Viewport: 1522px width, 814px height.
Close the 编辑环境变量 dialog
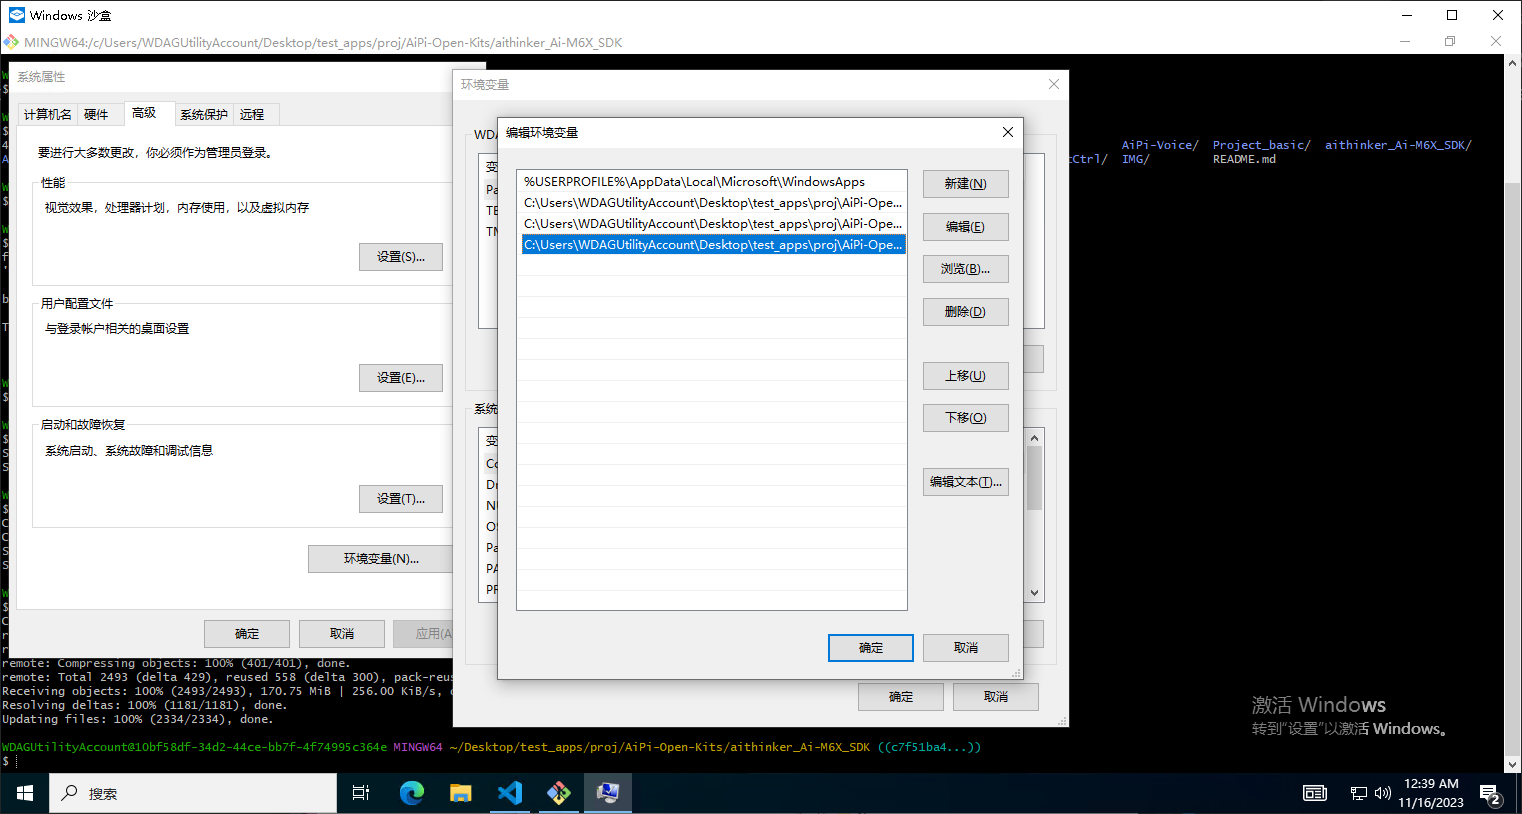pos(1008,132)
